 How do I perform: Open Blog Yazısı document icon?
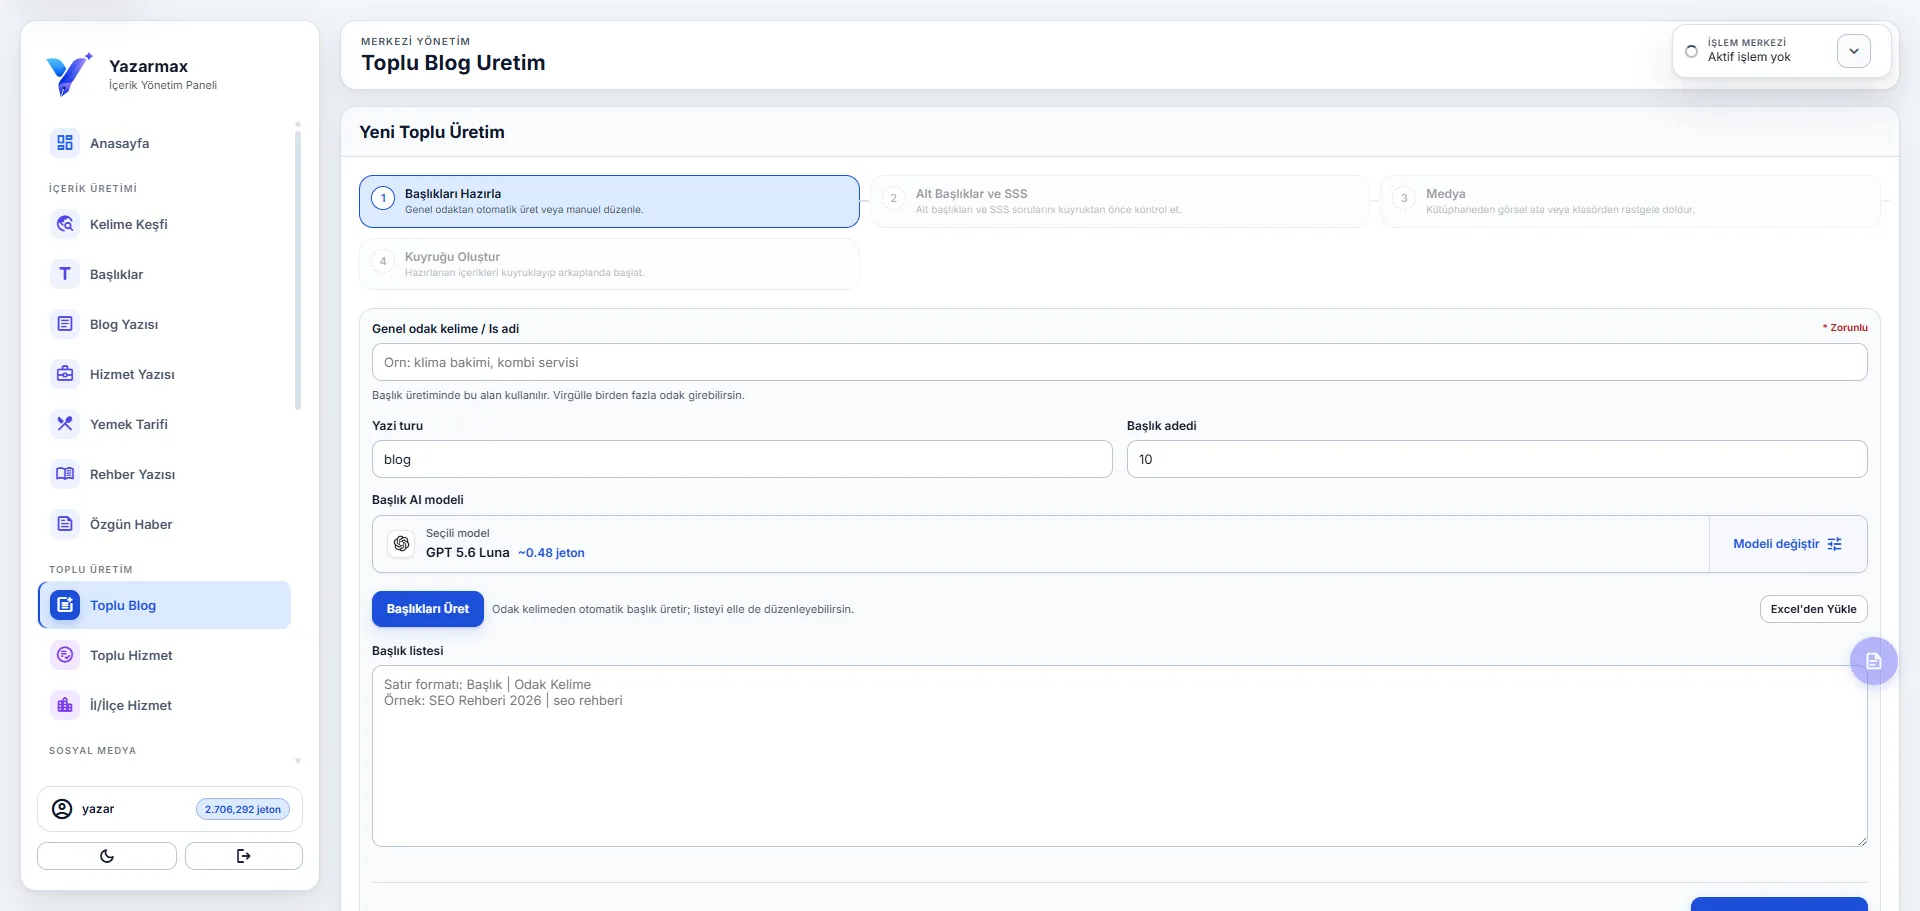tap(65, 324)
